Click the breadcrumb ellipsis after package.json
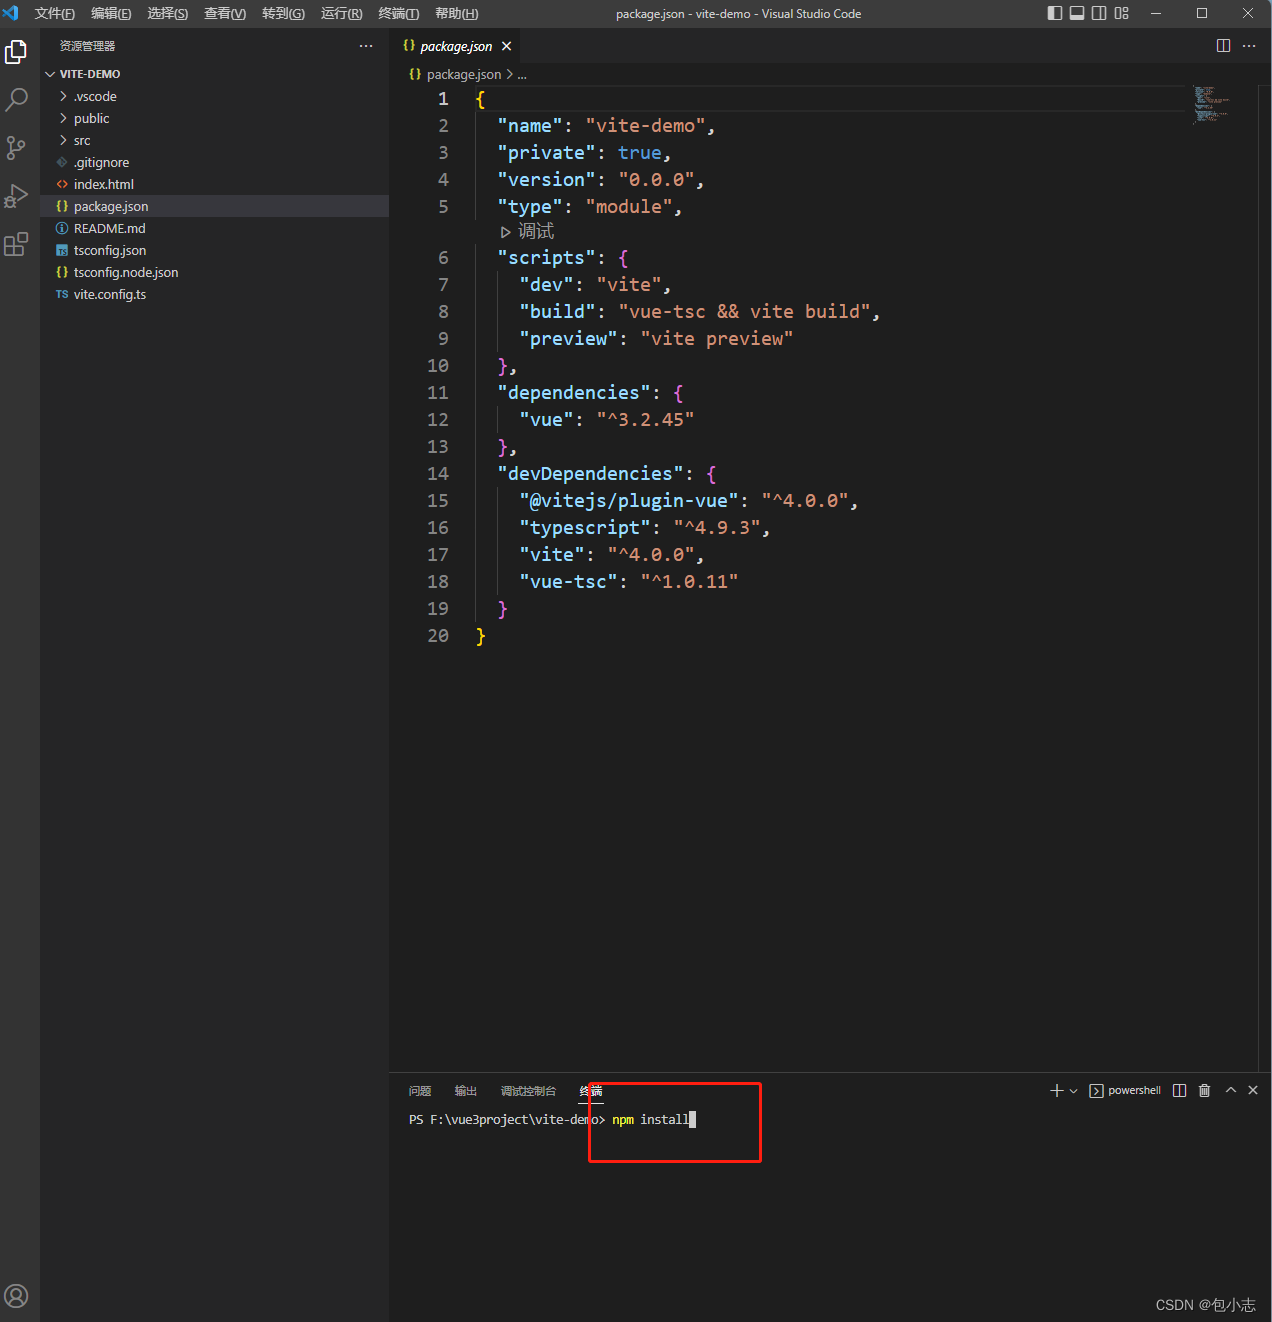 [522, 75]
